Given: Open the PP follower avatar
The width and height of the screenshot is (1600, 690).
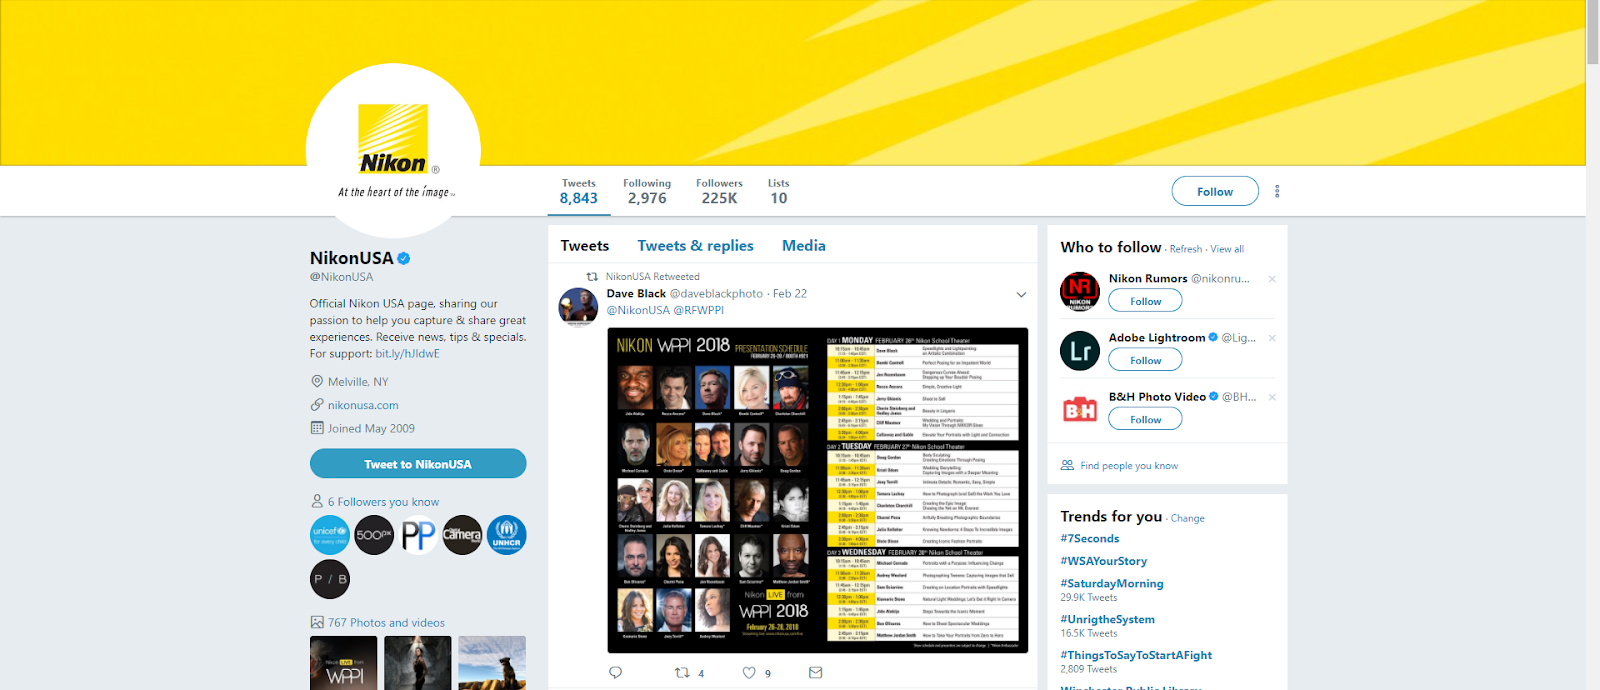Looking at the screenshot, I should click(x=418, y=535).
